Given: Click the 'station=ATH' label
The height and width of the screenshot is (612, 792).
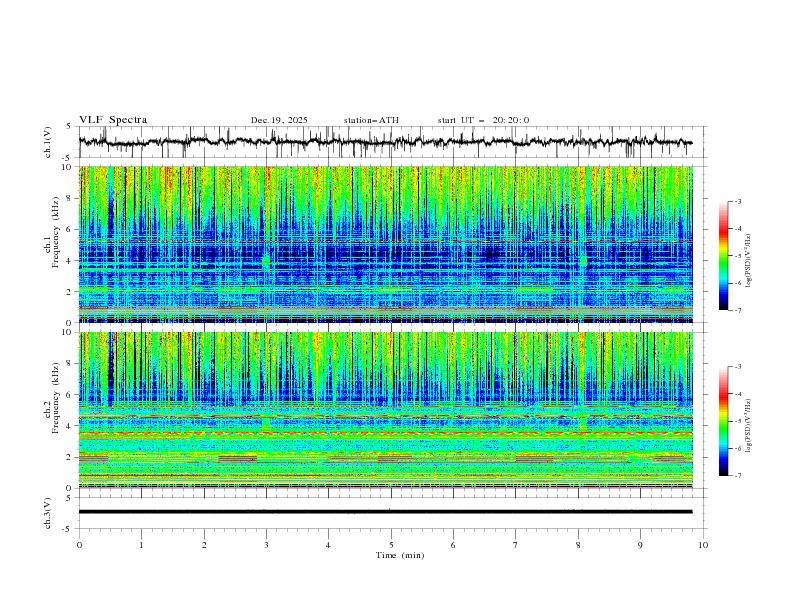Looking at the screenshot, I should [371, 120].
